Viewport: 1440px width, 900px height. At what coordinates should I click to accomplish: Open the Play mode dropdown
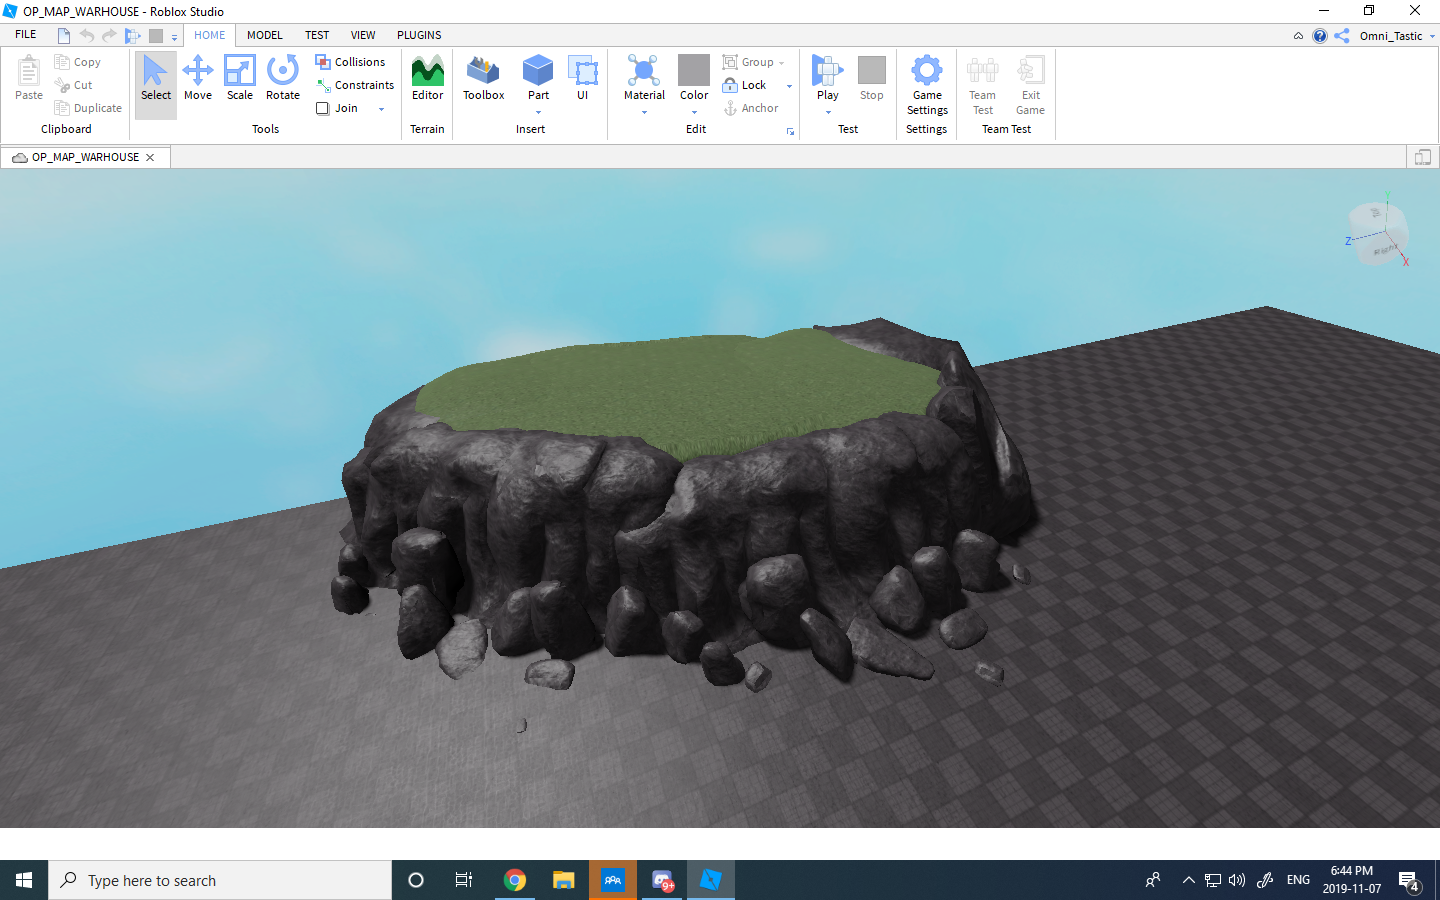(827, 112)
